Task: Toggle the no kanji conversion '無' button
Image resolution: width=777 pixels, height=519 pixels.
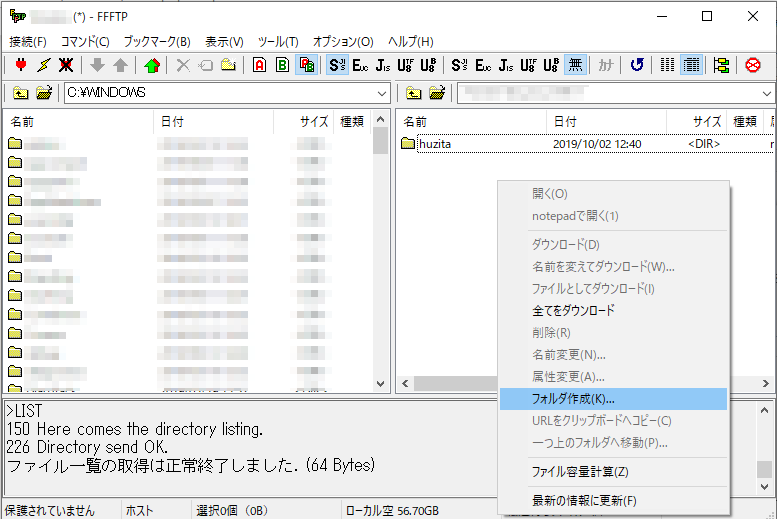Action: click(x=575, y=65)
